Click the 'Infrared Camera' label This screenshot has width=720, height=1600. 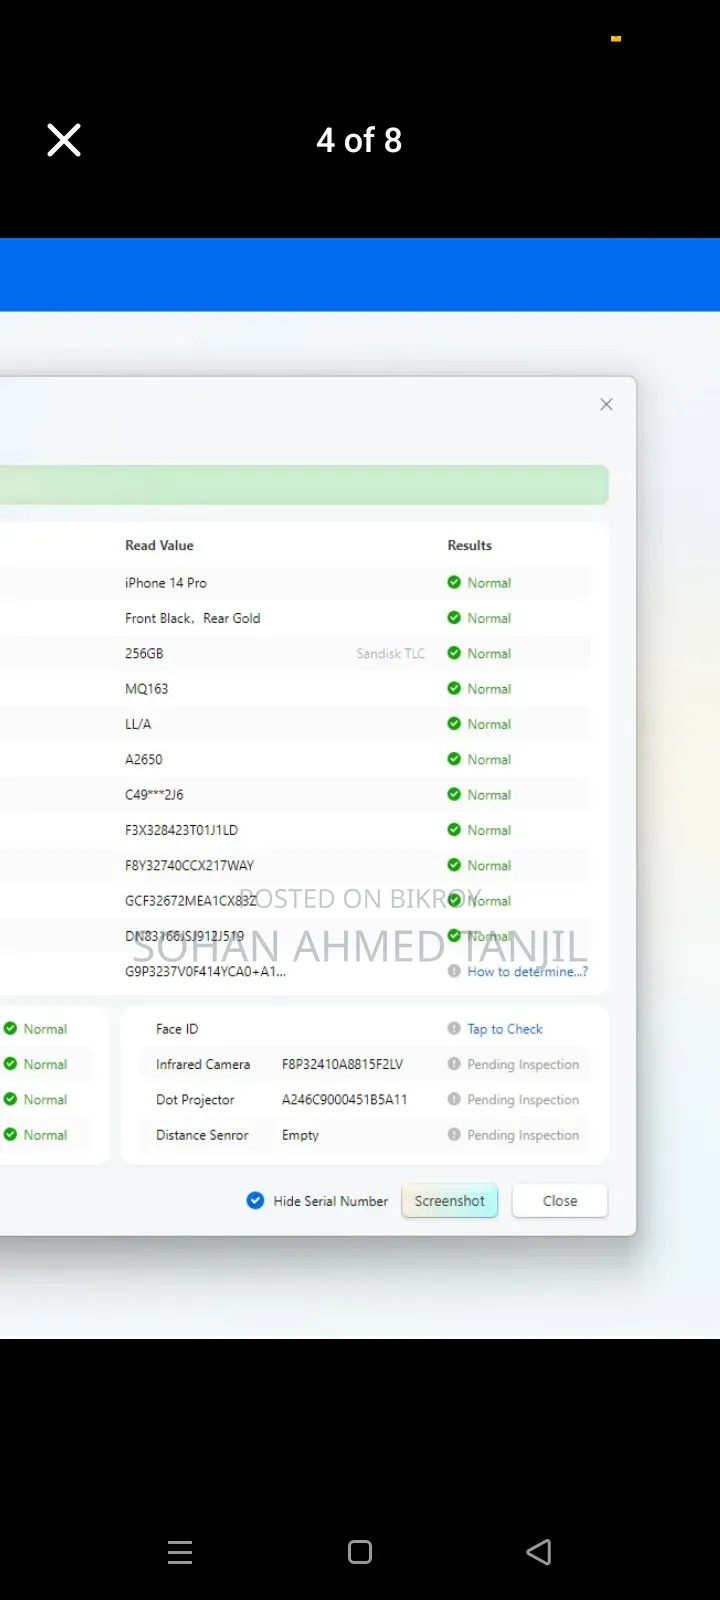click(203, 1064)
